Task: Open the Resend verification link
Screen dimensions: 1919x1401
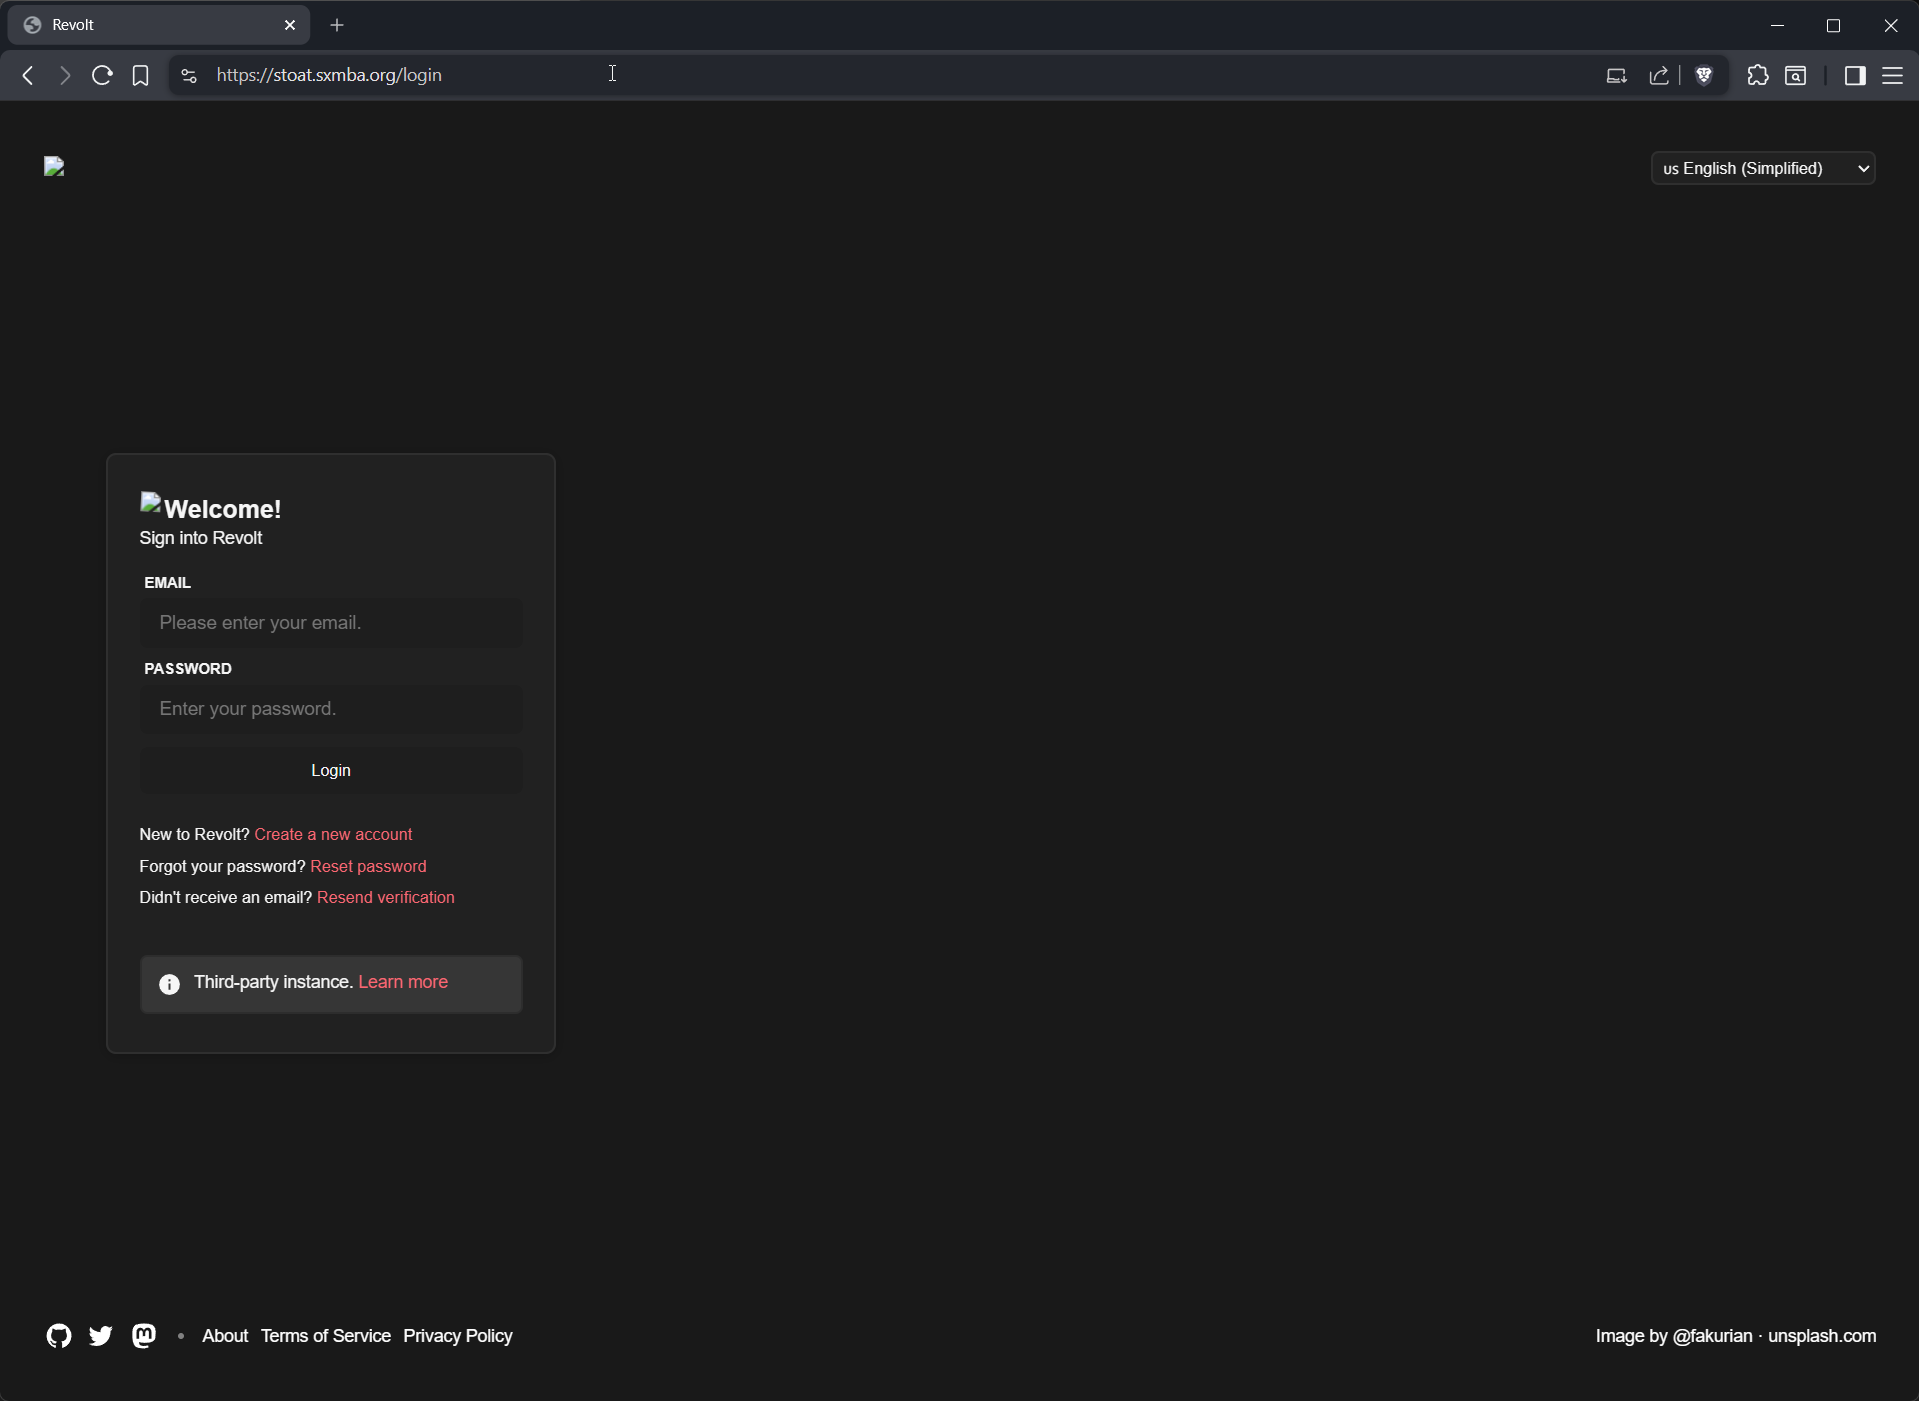Action: click(386, 897)
